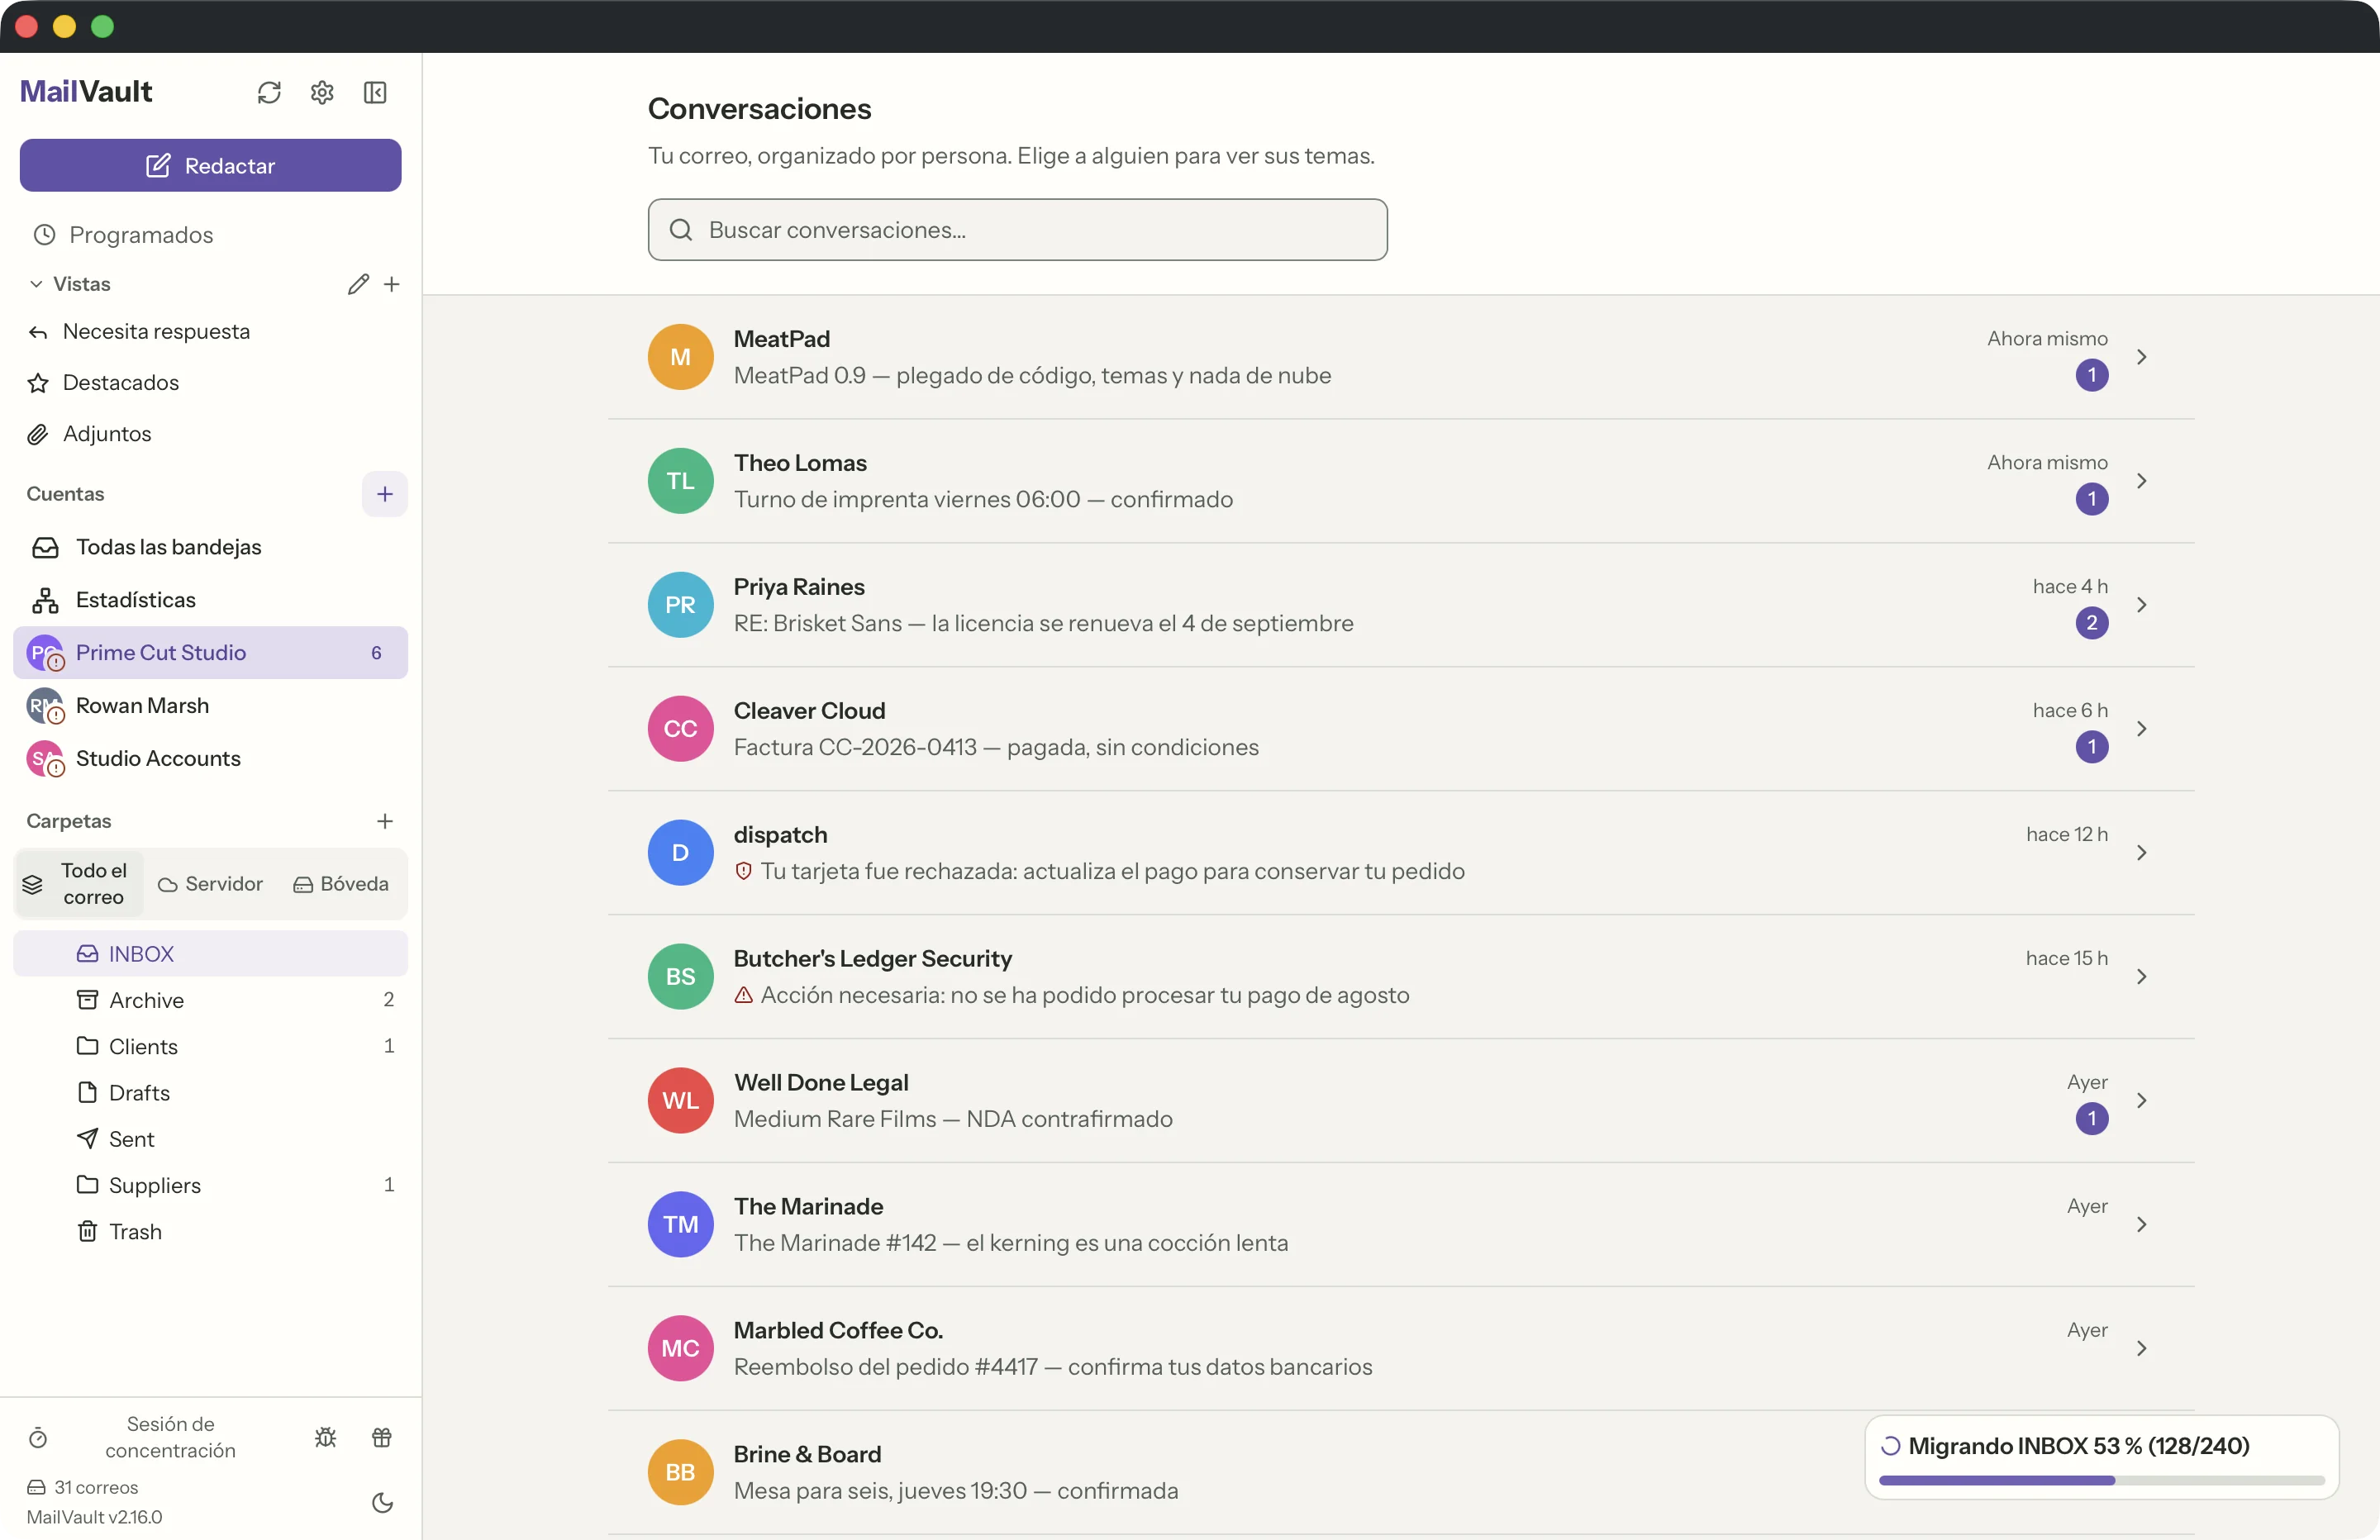This screenshot has height=1540, width=2380.
Task: Click the MailVault logo
Action: click(x=86, y=92)
